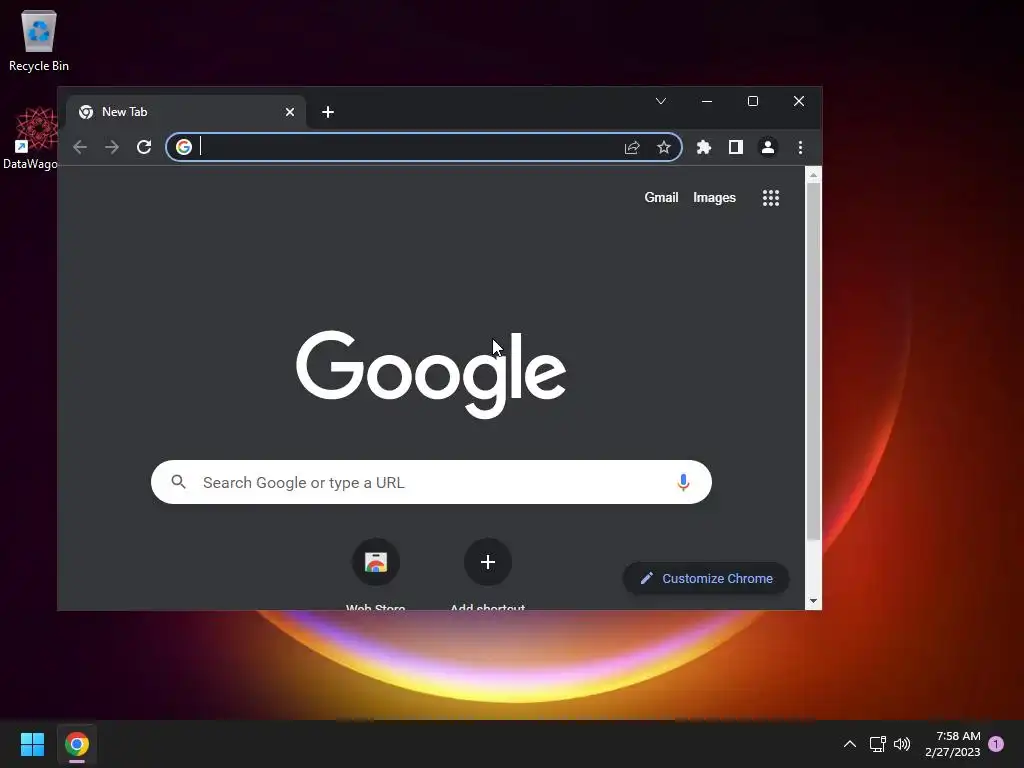Select the Recycle Bin desktop icon
The width and height of the screenshot is (1024, 768).
39,41
